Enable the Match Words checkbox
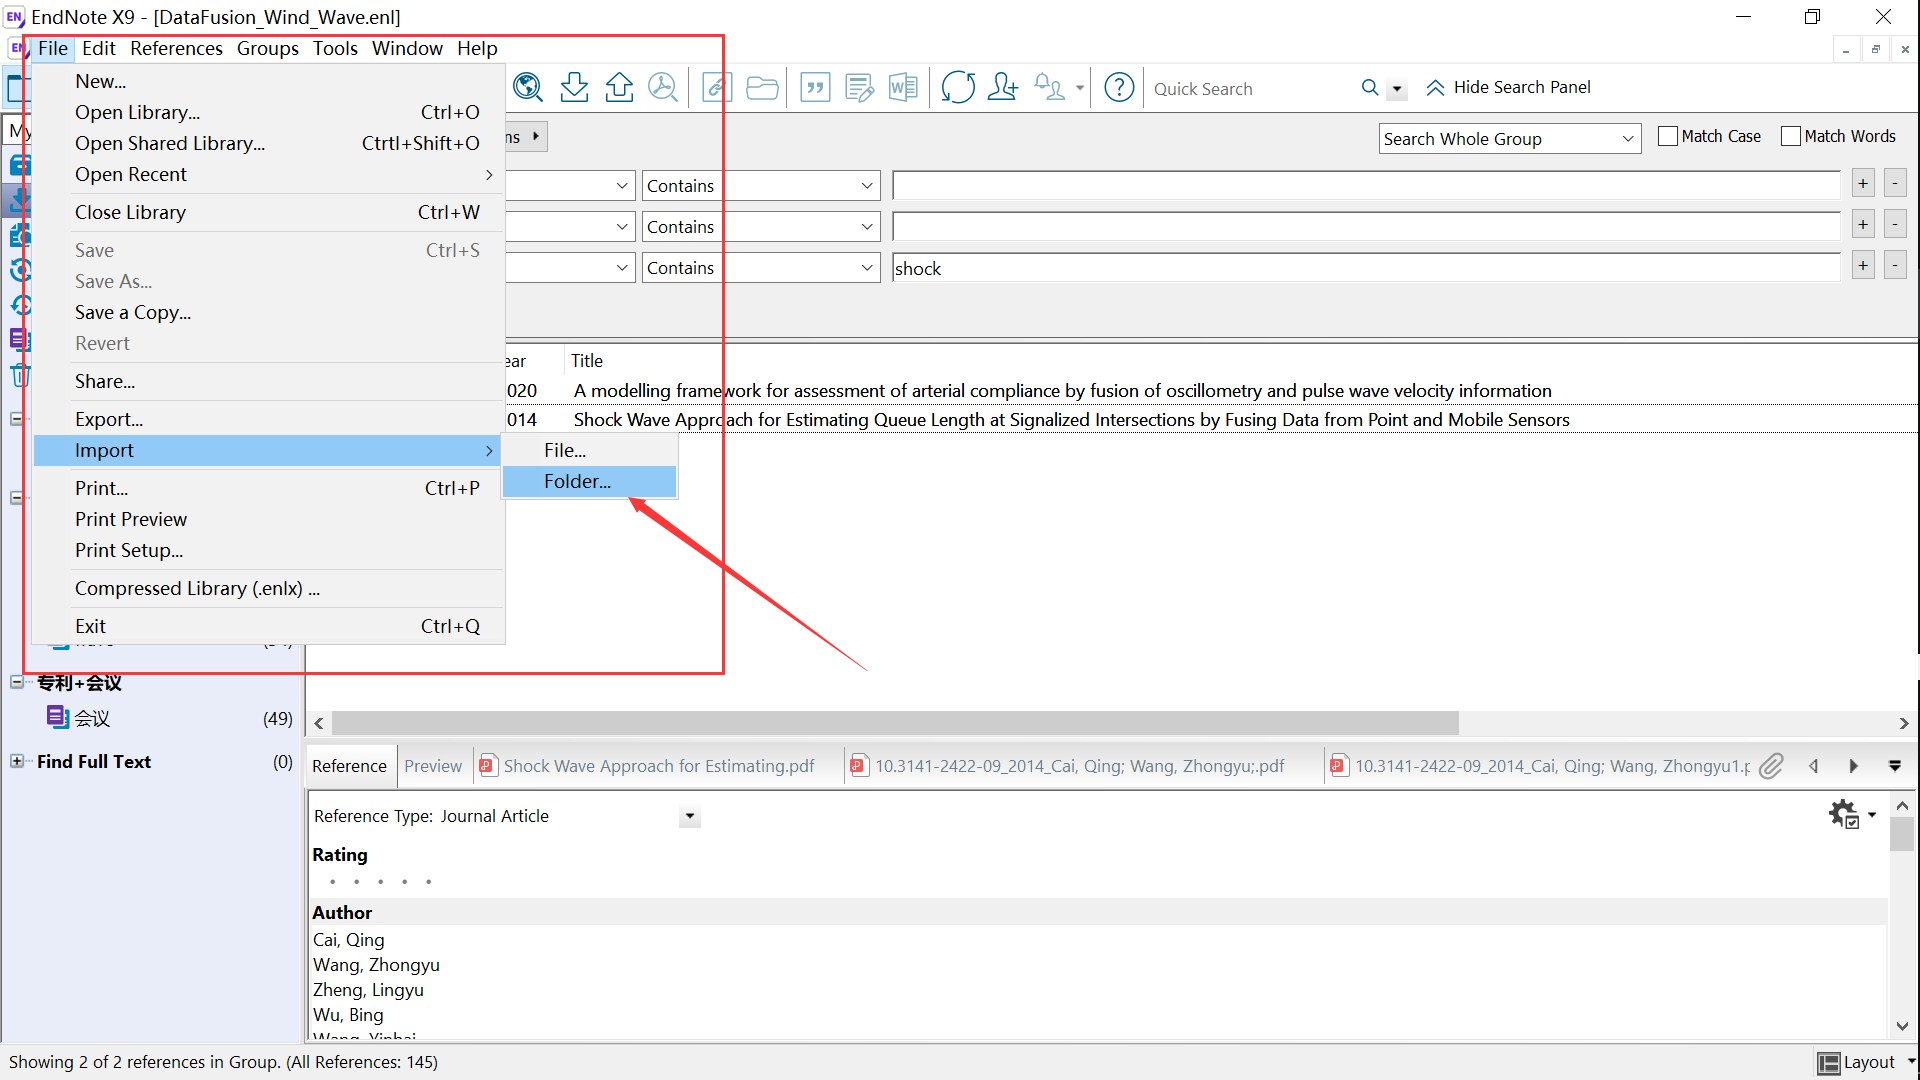 (1790, 136)
